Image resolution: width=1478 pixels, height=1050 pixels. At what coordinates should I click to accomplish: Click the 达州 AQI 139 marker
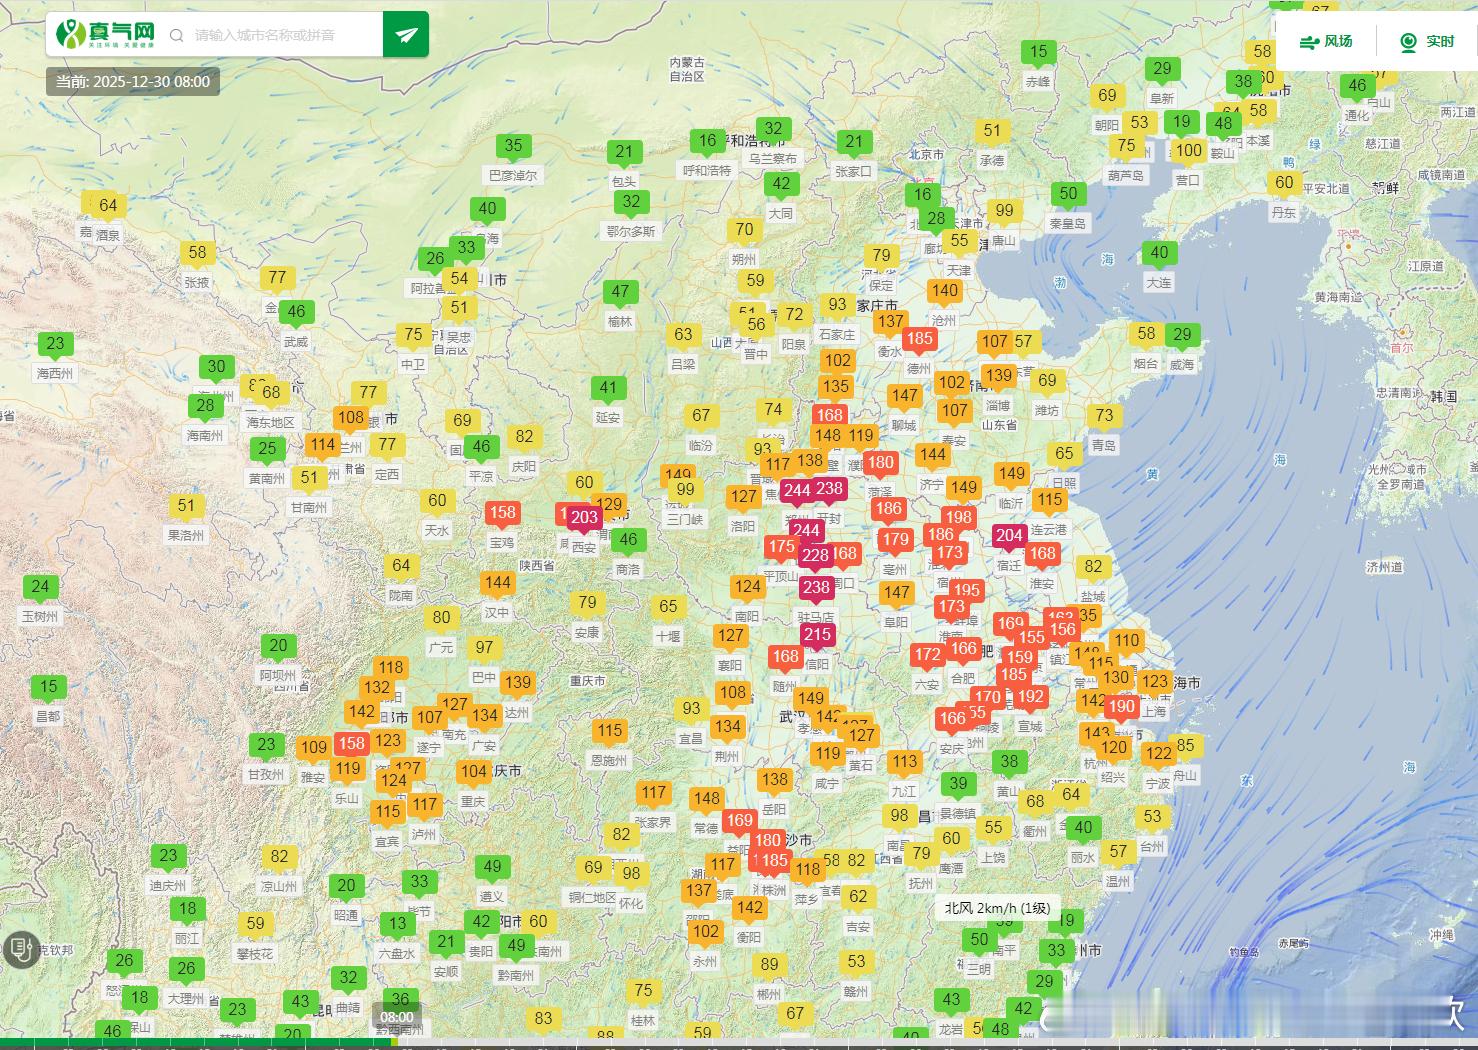click(517, 685)
